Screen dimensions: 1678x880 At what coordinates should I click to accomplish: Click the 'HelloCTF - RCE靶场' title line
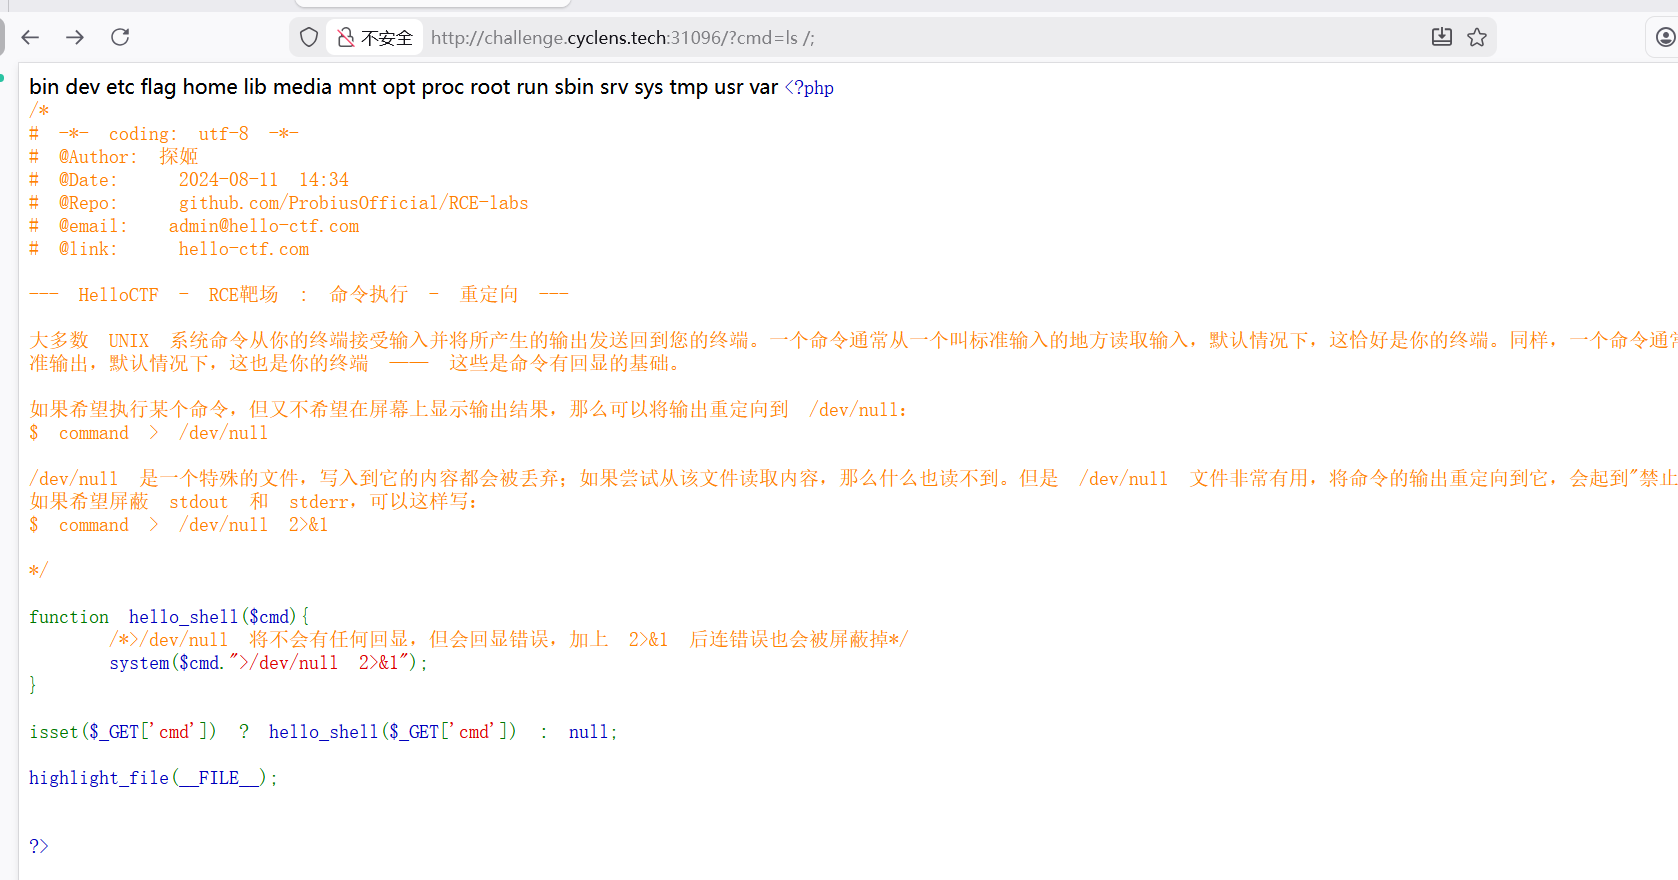click(299, 295)
